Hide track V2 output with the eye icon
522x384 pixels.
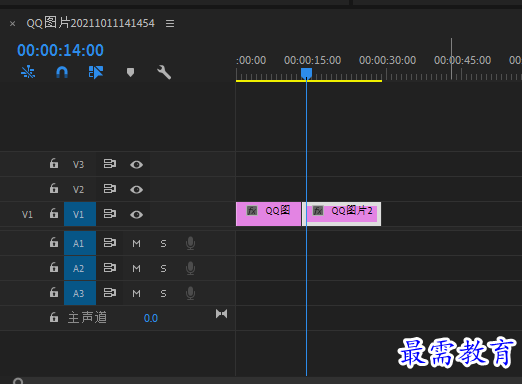[x=136, y=190]
